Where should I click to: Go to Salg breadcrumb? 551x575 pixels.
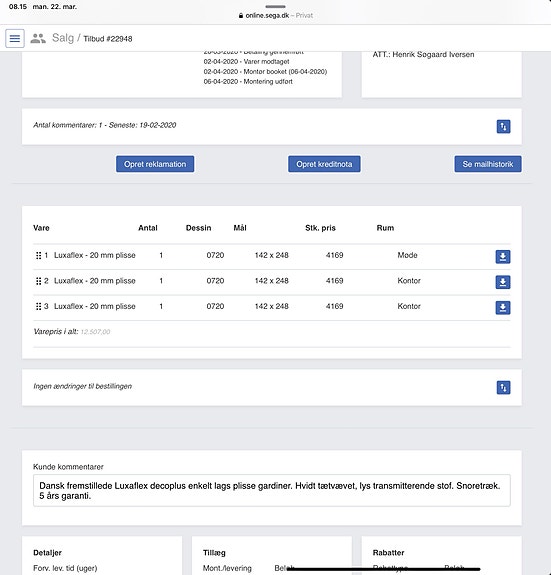[63, 38]
